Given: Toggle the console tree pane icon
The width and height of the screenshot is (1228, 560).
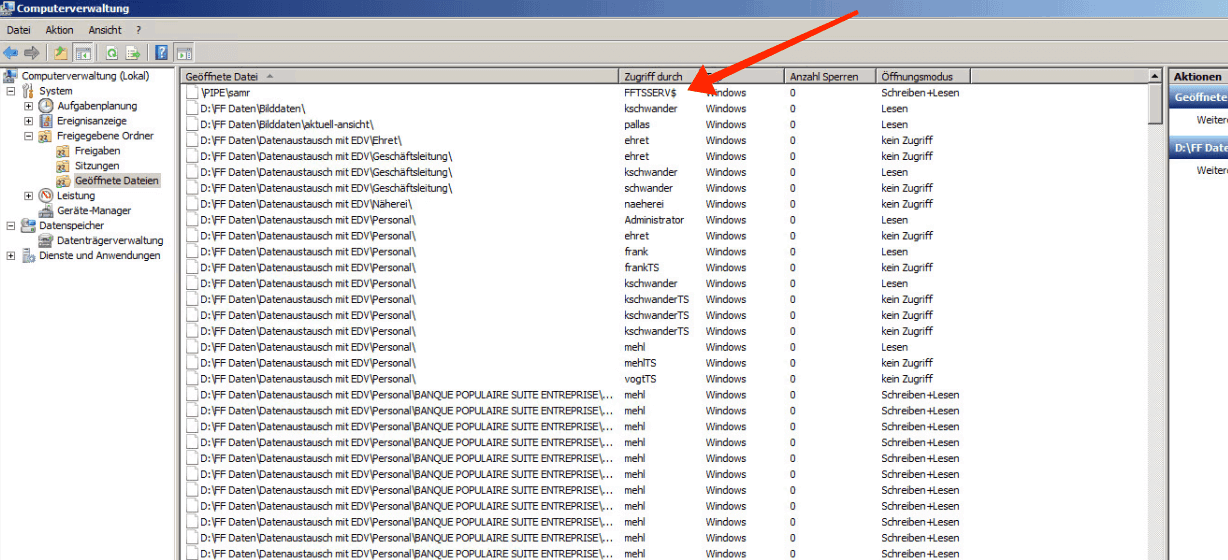Looking at the screenshot, I should coord(83,53).
